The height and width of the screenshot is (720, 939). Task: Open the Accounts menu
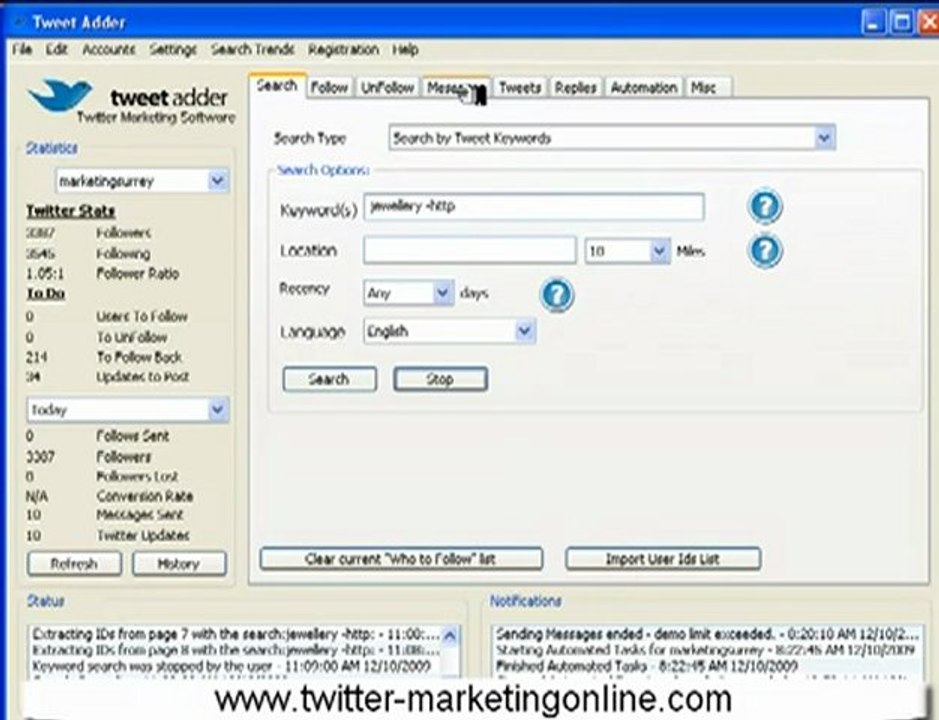[109, 49]
